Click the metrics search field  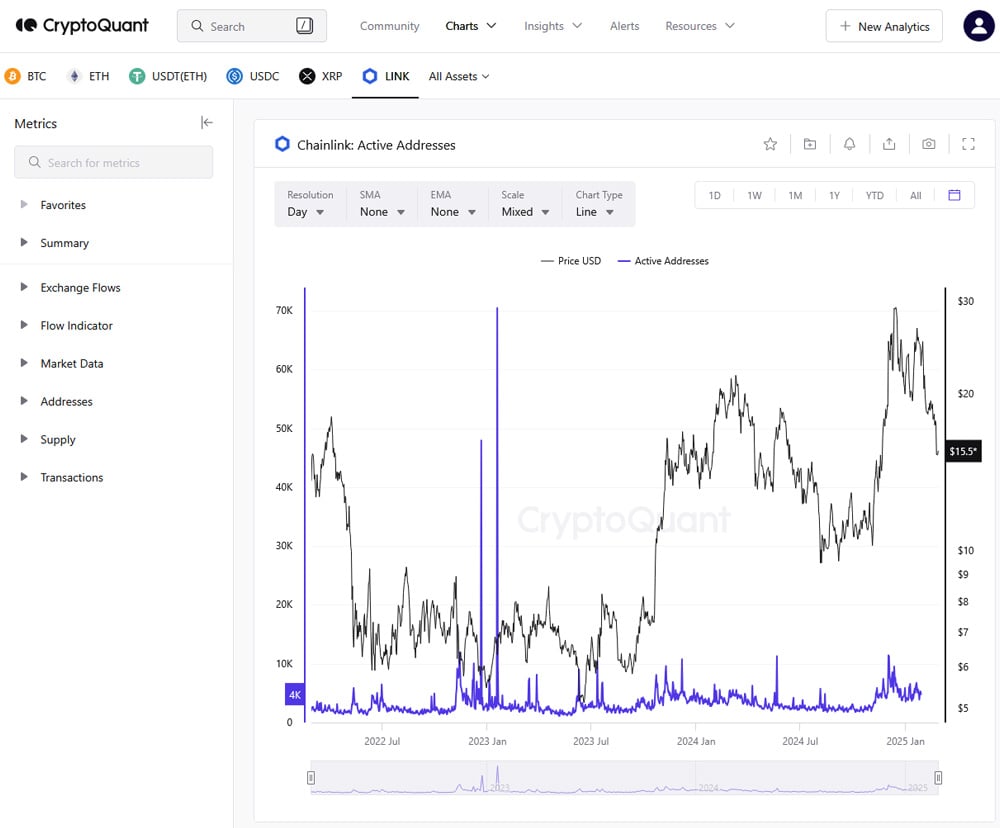pyautogui.click(x=113, y=161)
